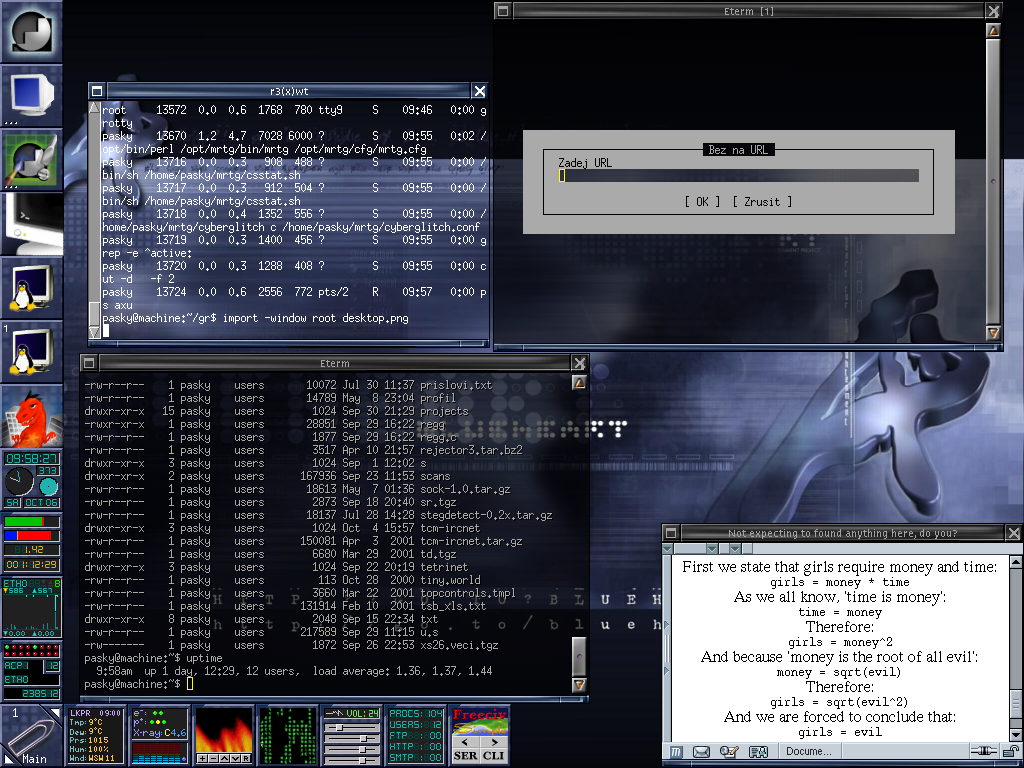This screenshot has width=1024, height=768.
Task: Focus the Zadej URL input field
Action: coord(739,176)
